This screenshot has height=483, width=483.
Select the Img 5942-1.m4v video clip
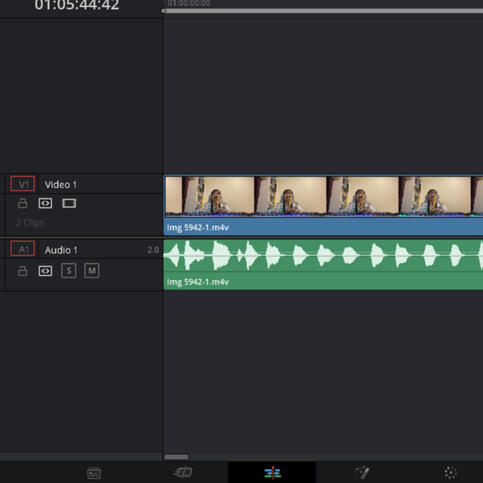pyautogui.click(x=323, y=206)
